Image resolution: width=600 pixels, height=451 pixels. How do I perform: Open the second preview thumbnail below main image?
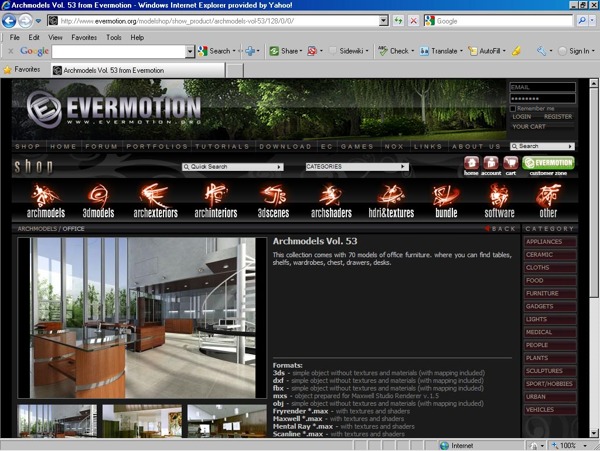tap(142, 421)
